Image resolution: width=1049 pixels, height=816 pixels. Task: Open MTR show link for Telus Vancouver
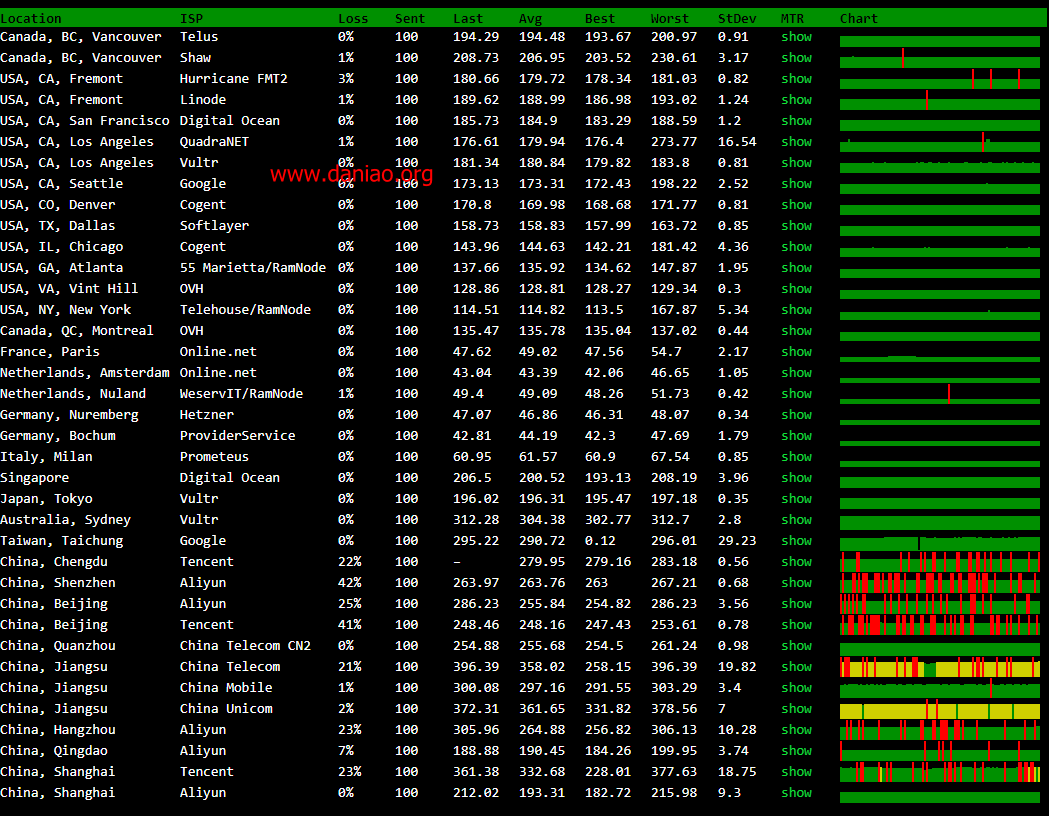click(796, 37)
